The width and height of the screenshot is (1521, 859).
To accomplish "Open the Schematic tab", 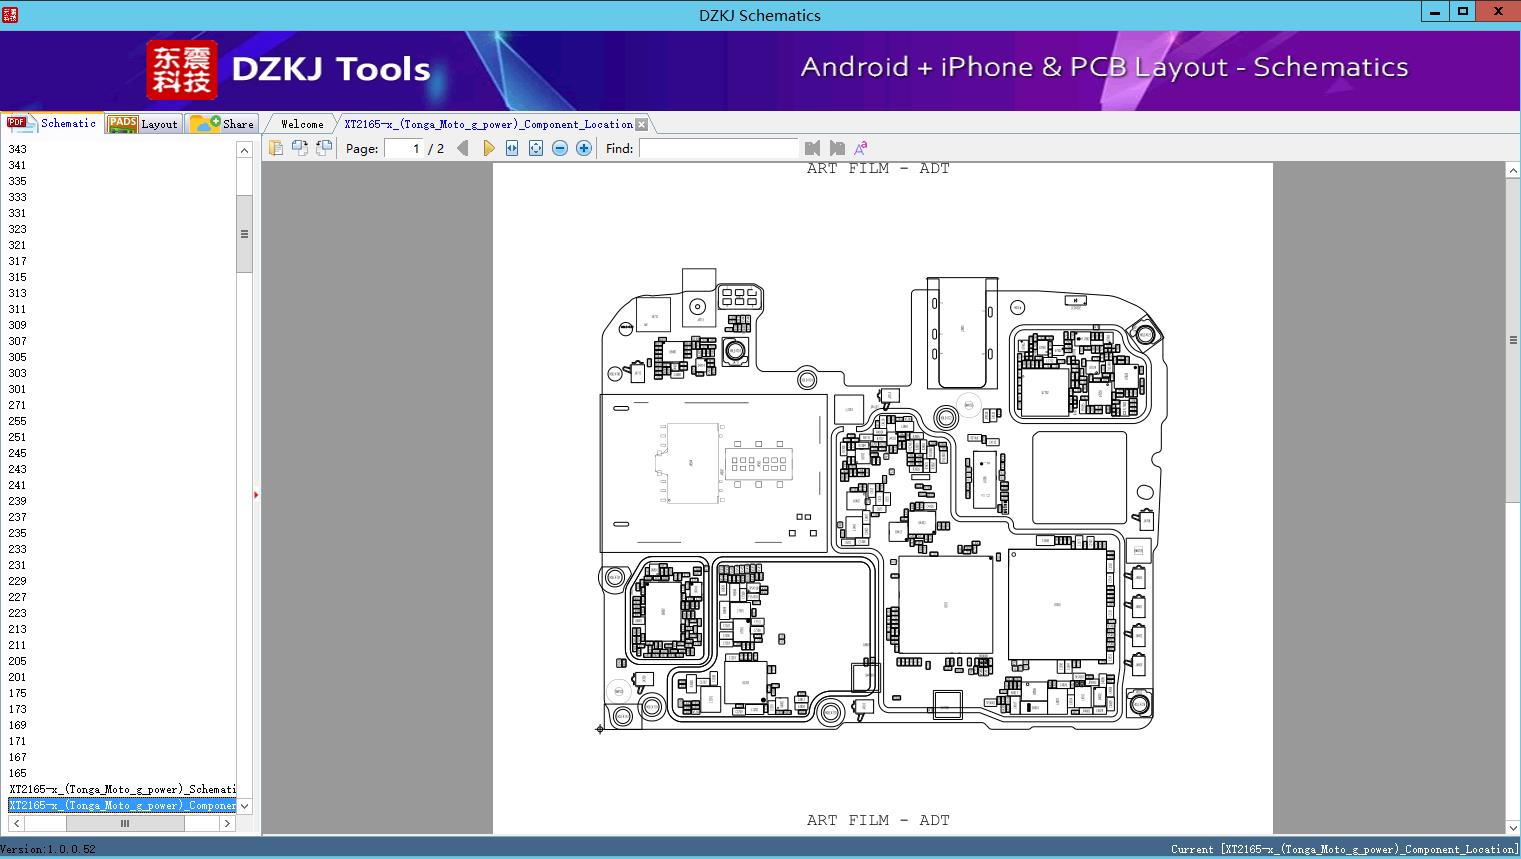I will 52,123.
